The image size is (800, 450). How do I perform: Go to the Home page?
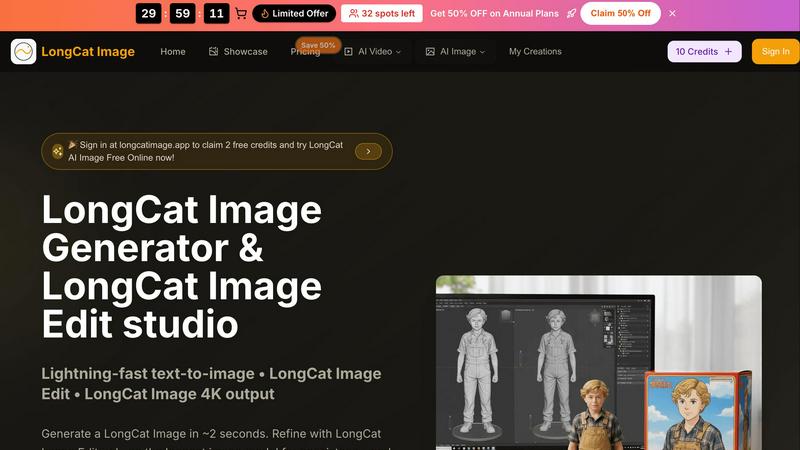click(173, 52)
